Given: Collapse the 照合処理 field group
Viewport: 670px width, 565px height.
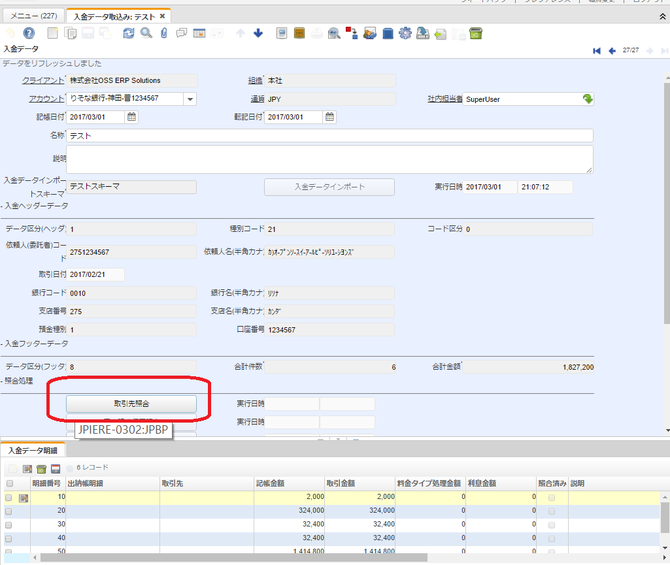Looking at the screenshot, I should coord(19,381).
